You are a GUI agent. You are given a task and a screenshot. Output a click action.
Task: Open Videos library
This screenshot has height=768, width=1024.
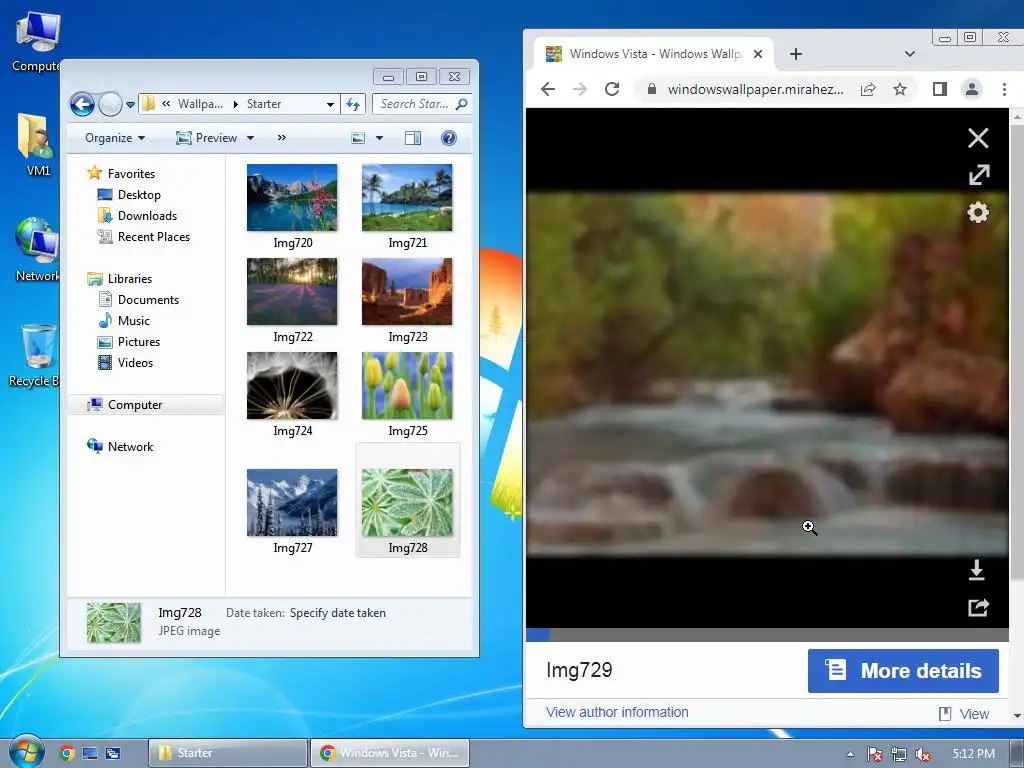pyautogui.click(x=135, y=362)
